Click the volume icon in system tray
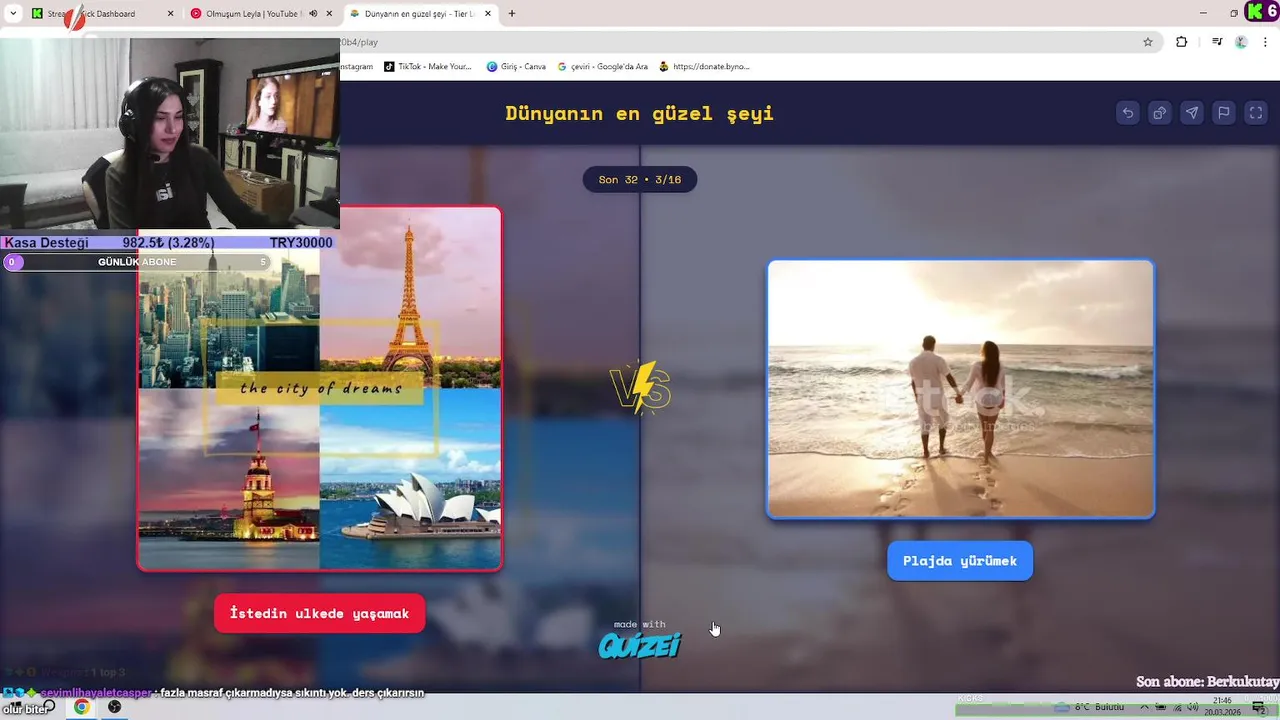 pyautogui.click(x=1193, y=707)
